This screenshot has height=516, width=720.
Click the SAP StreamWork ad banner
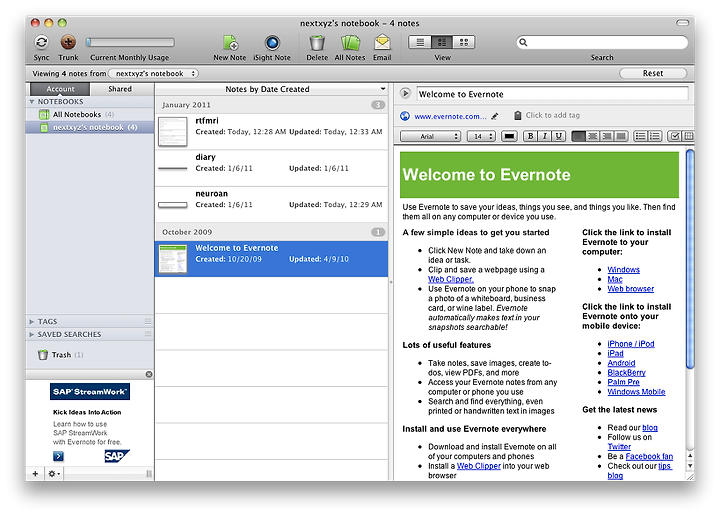(x=90, y=392)
